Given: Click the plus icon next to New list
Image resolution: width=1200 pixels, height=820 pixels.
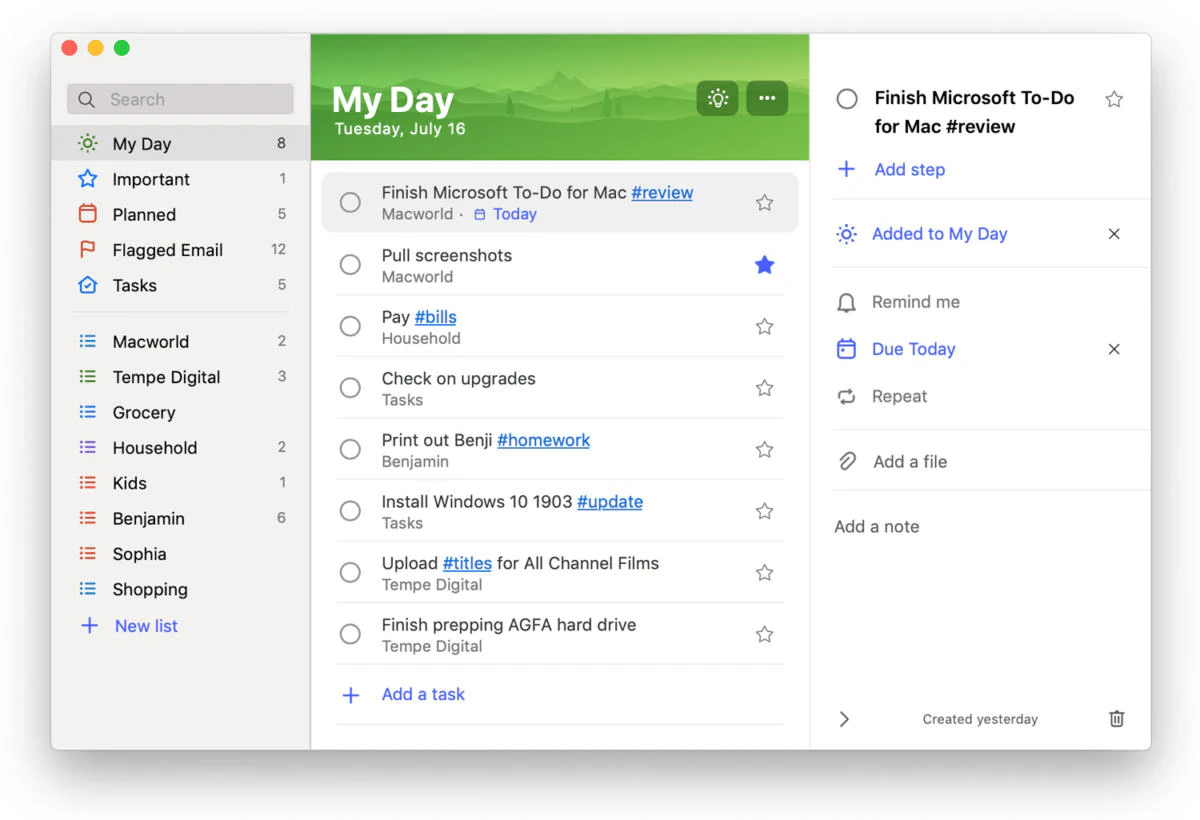Looking at the screenshot, I should tap(89, 625).
